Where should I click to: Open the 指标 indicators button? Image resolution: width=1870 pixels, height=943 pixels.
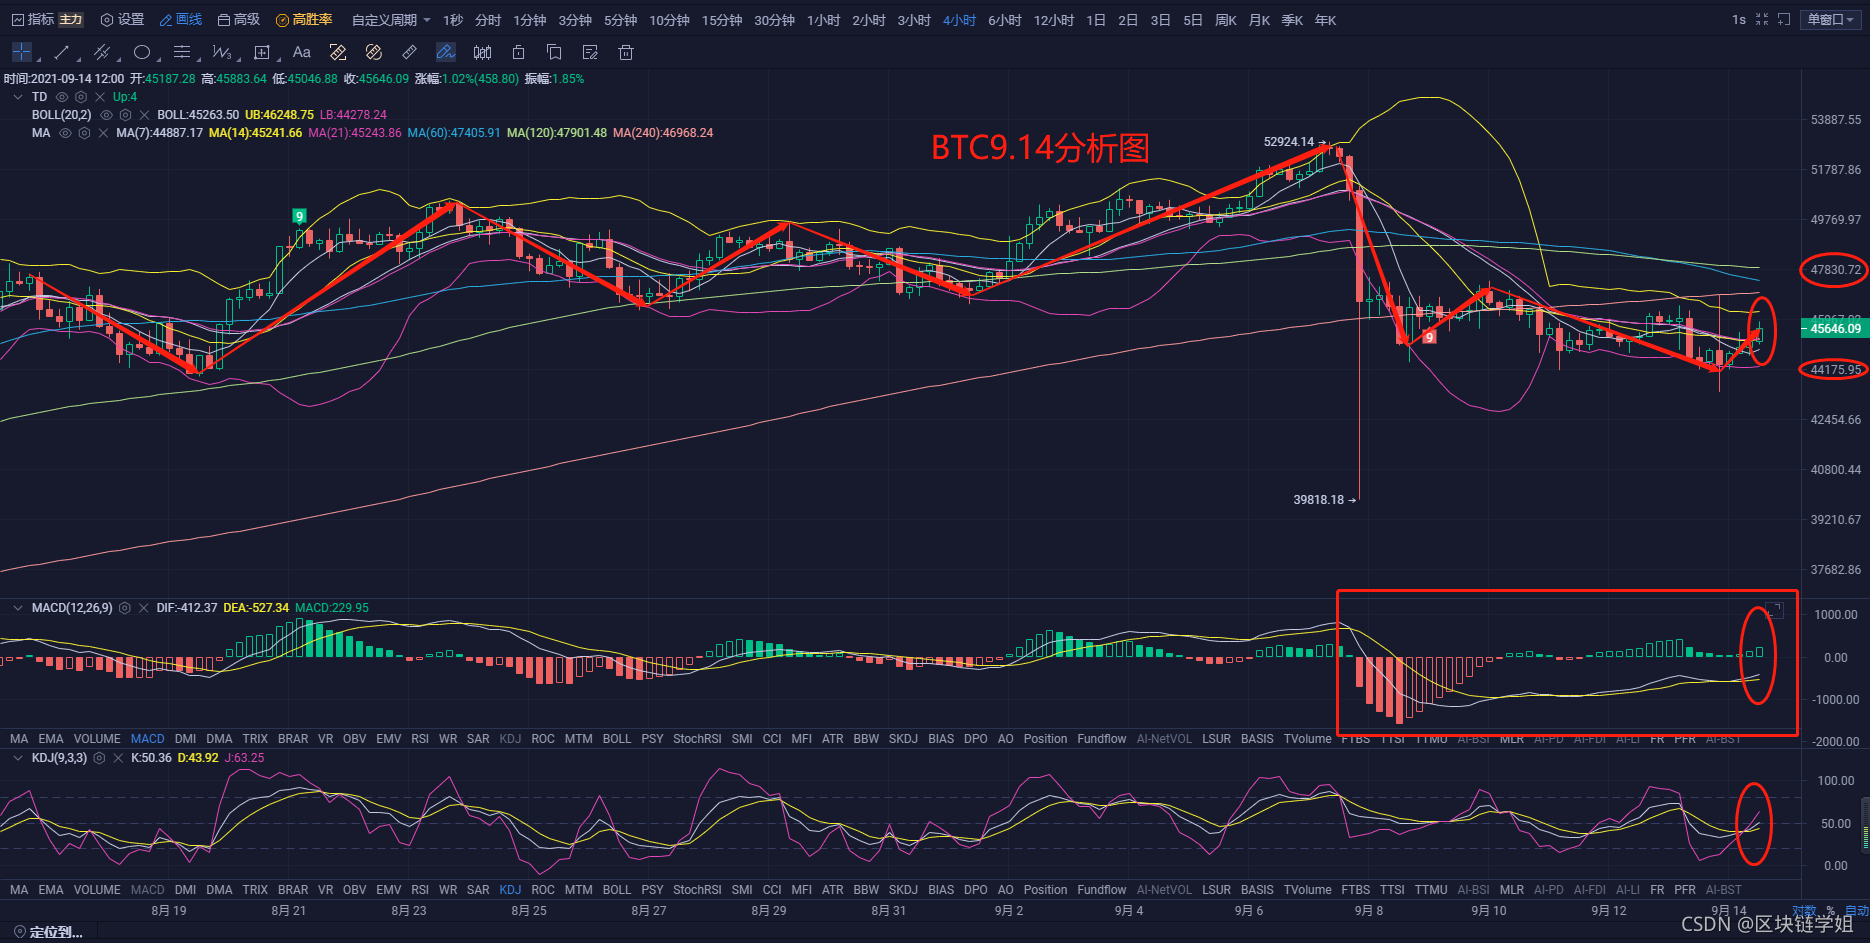tap(33, 19)
